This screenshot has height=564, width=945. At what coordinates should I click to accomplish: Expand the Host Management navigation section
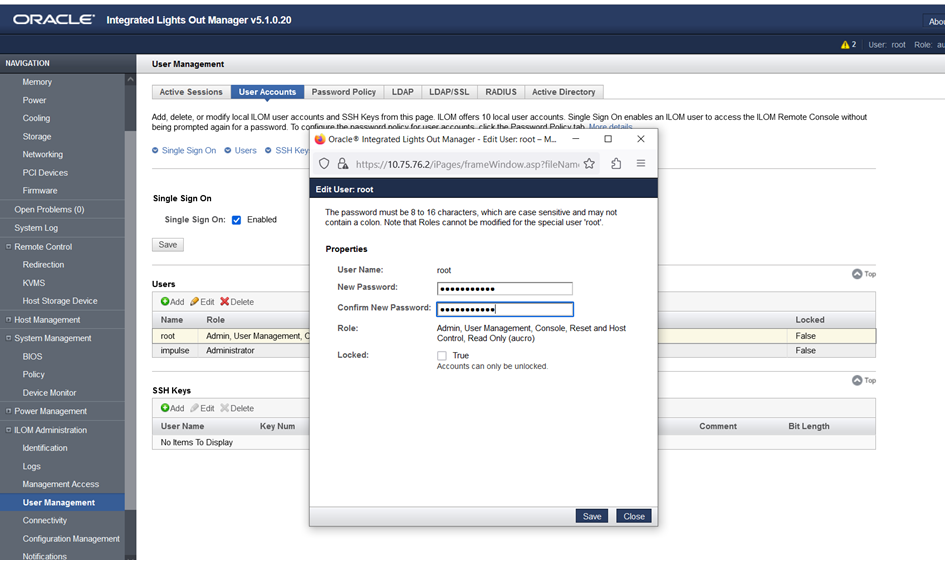tap(9, 320)
